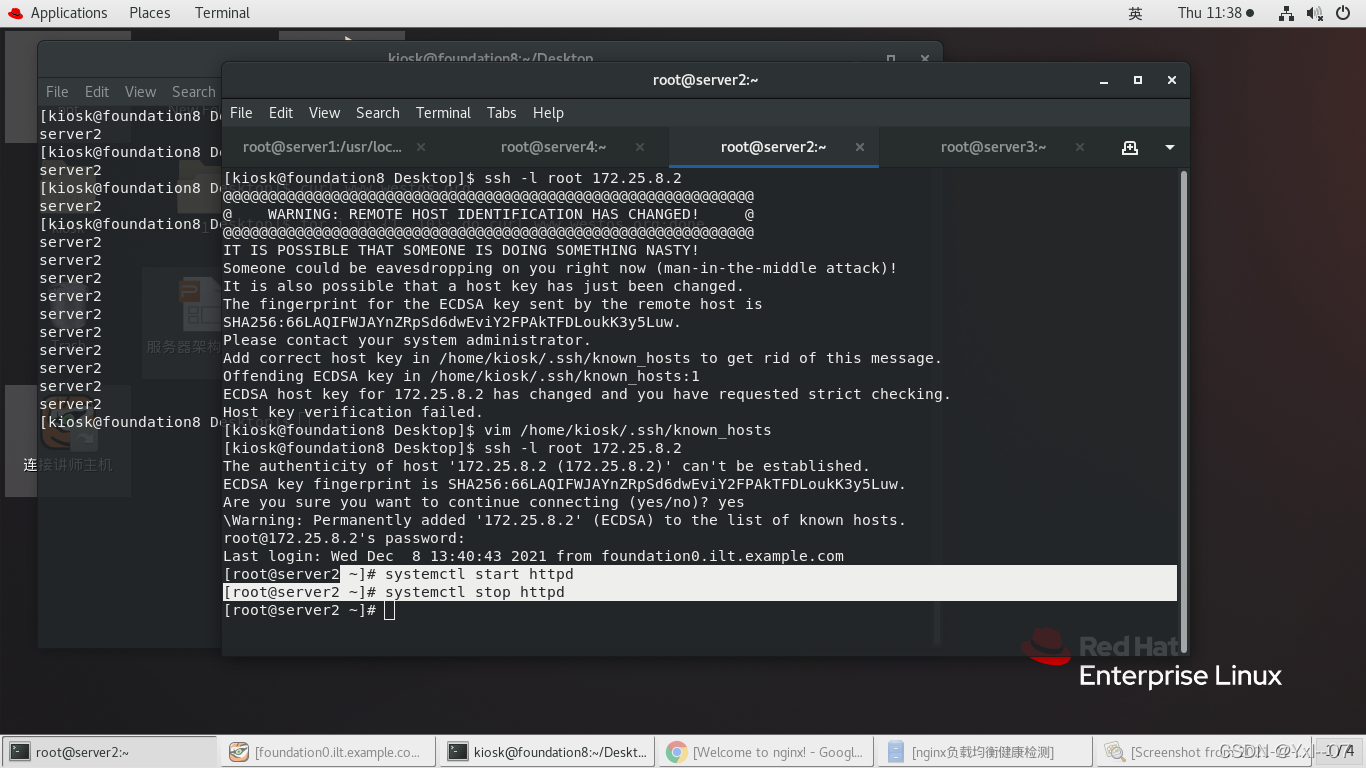Click 'Host key verification failed.' line
1366x768 pixels.
[x=353, y=412]
